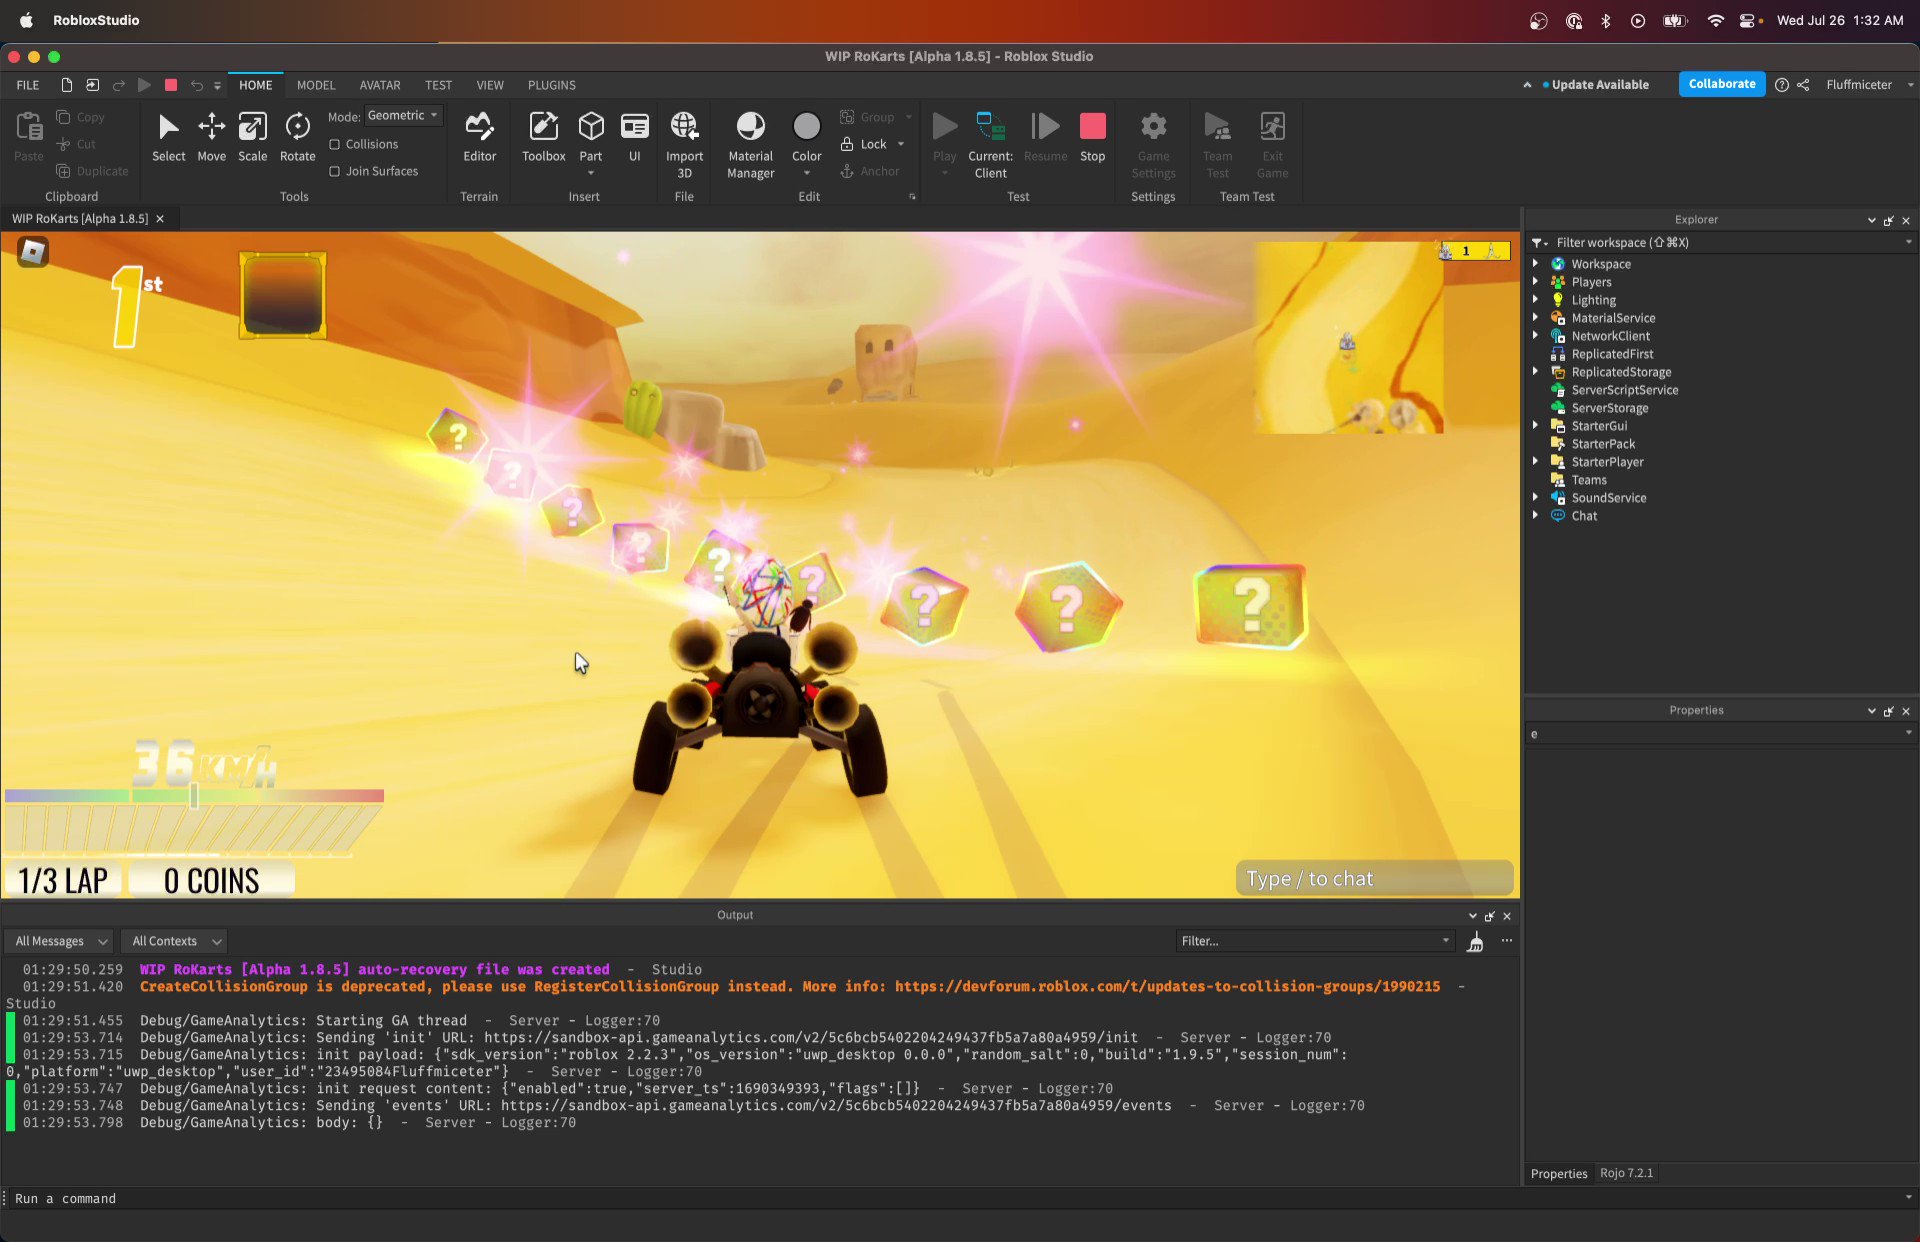Select ServerScriptService in Explorer
The width and height of the screenshot is (1920, 1242).
(1624, 390)
